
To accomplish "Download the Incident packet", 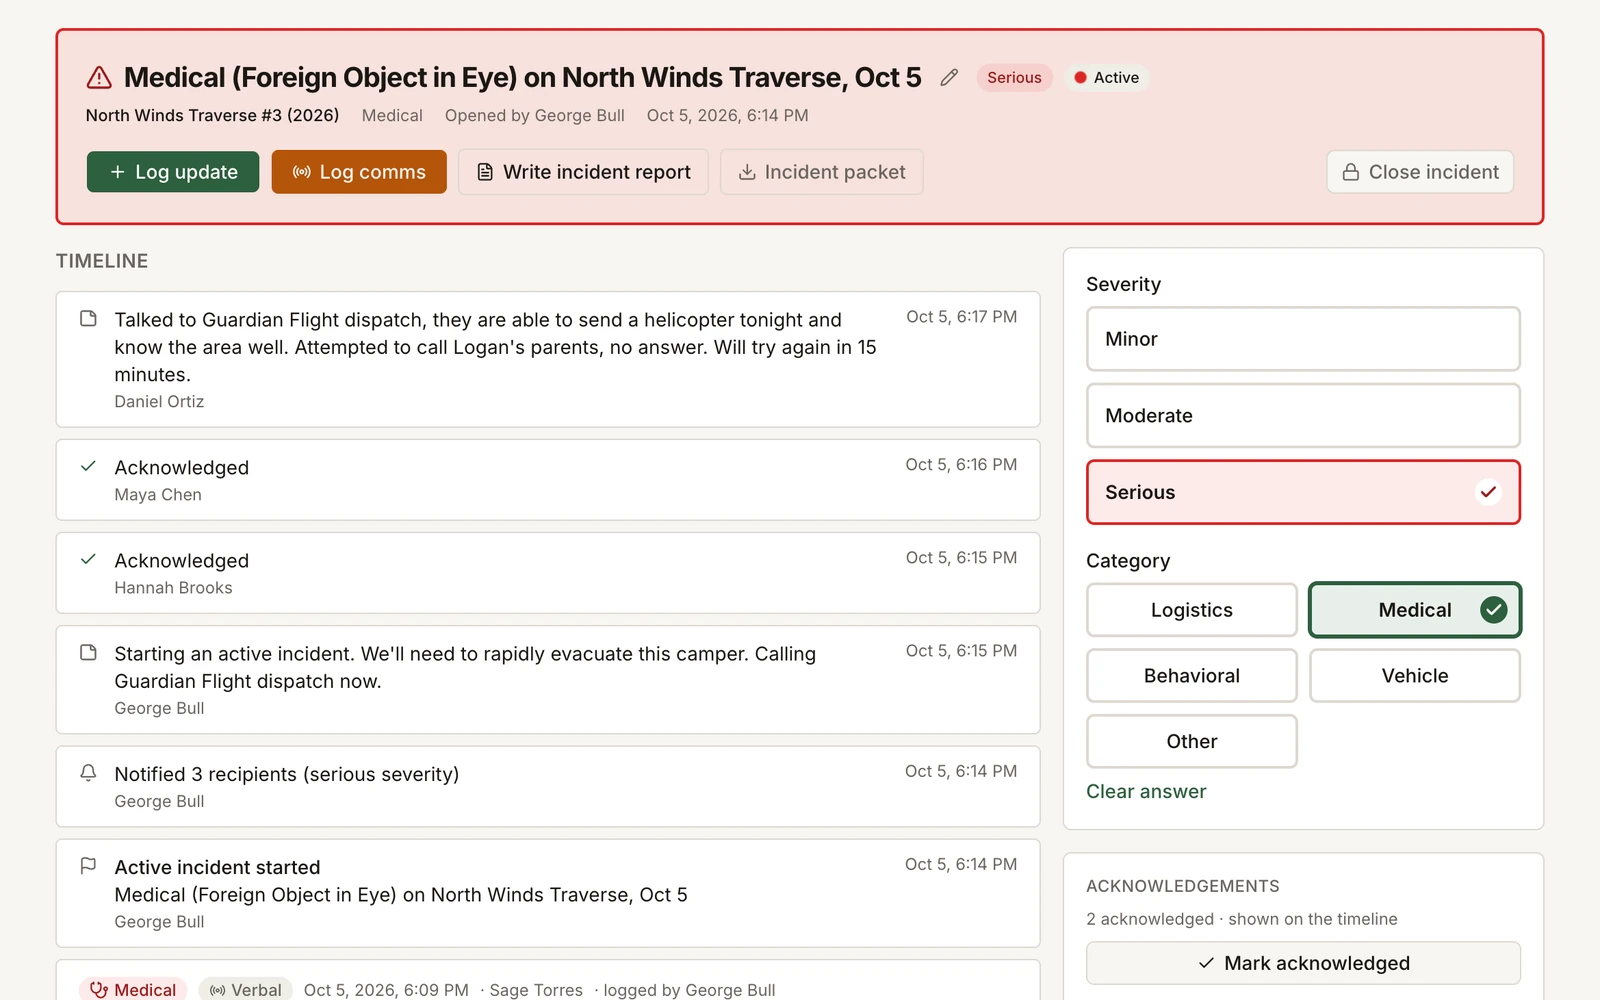I will pos(822,172).
